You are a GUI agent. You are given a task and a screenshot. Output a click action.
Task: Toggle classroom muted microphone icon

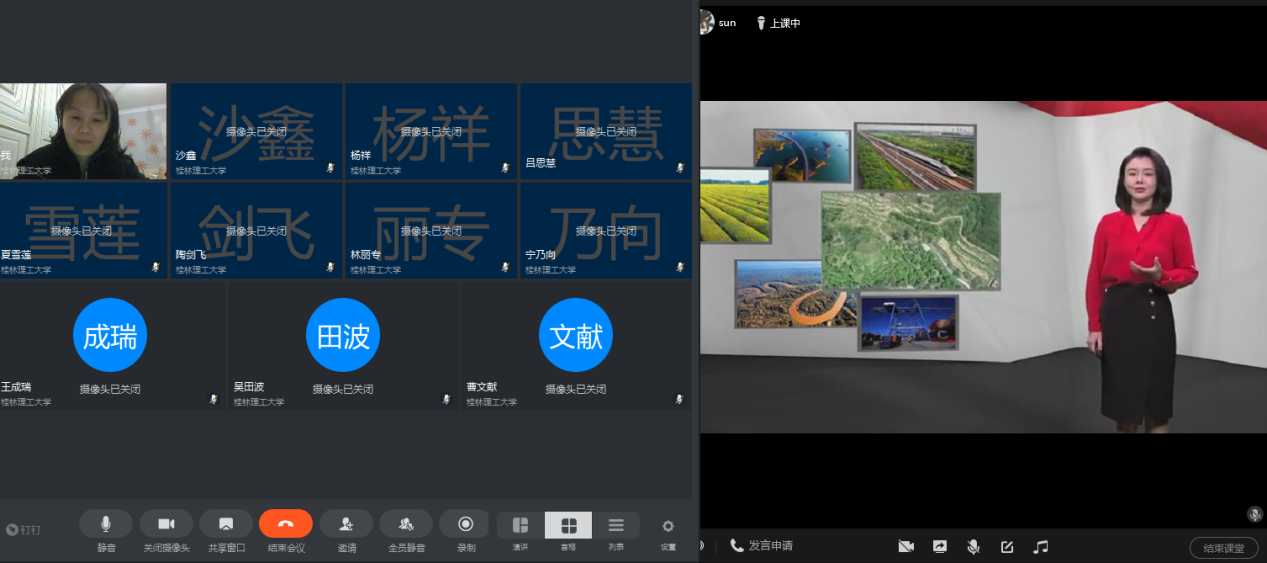coord(973,546)
